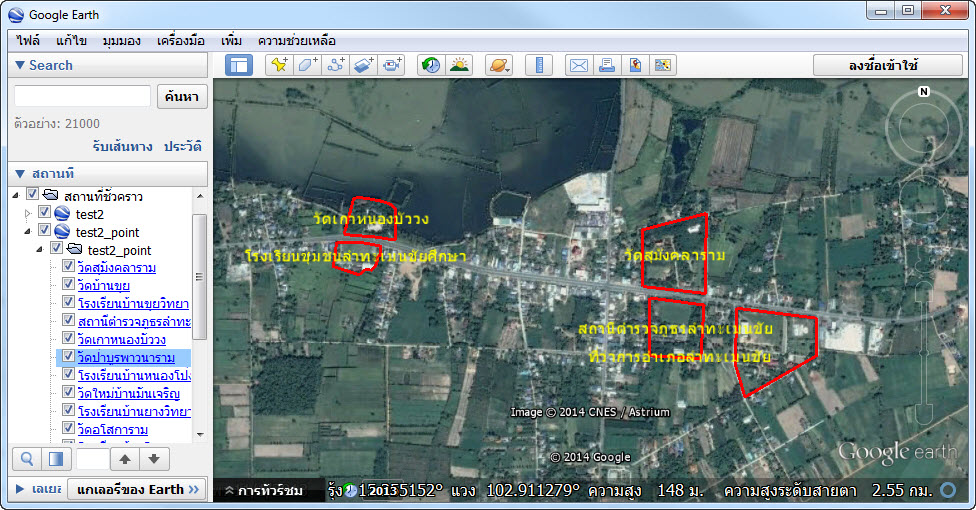976x510 pixels.
Task: Open the แกลเลอรี่ของ Earth gallery button
Action: pos(138,489)
